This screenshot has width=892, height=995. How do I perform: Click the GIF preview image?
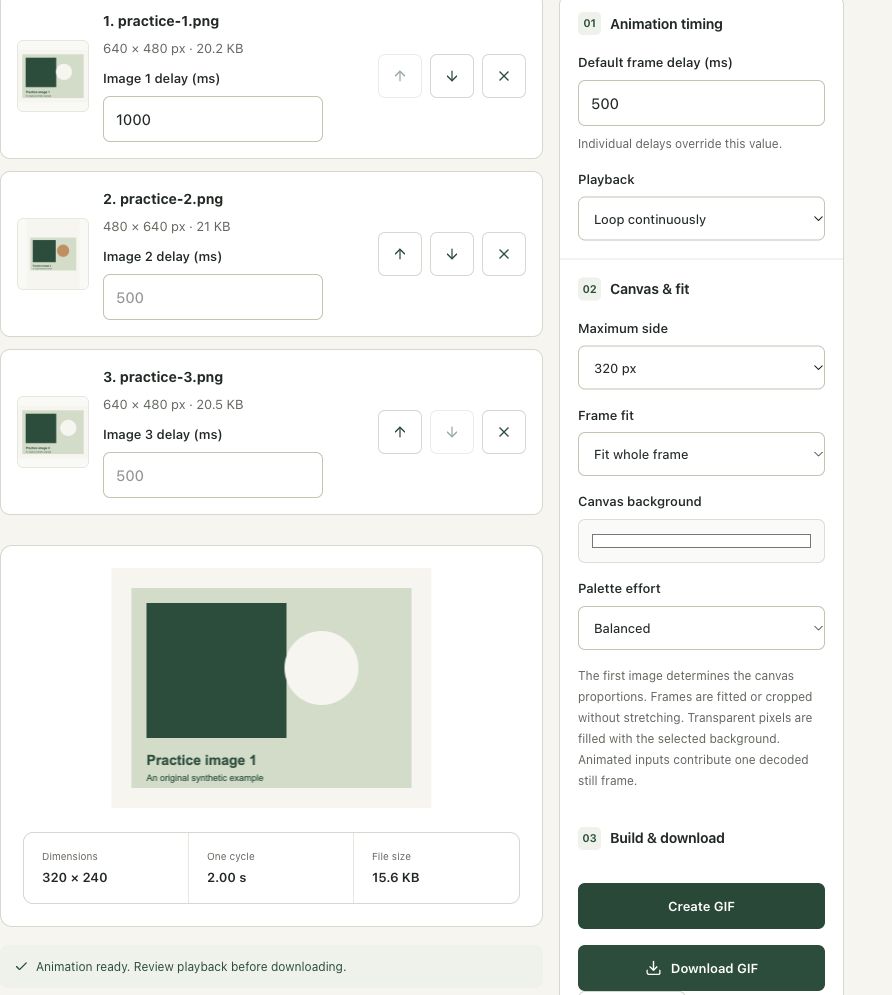(x=272, y=688)
